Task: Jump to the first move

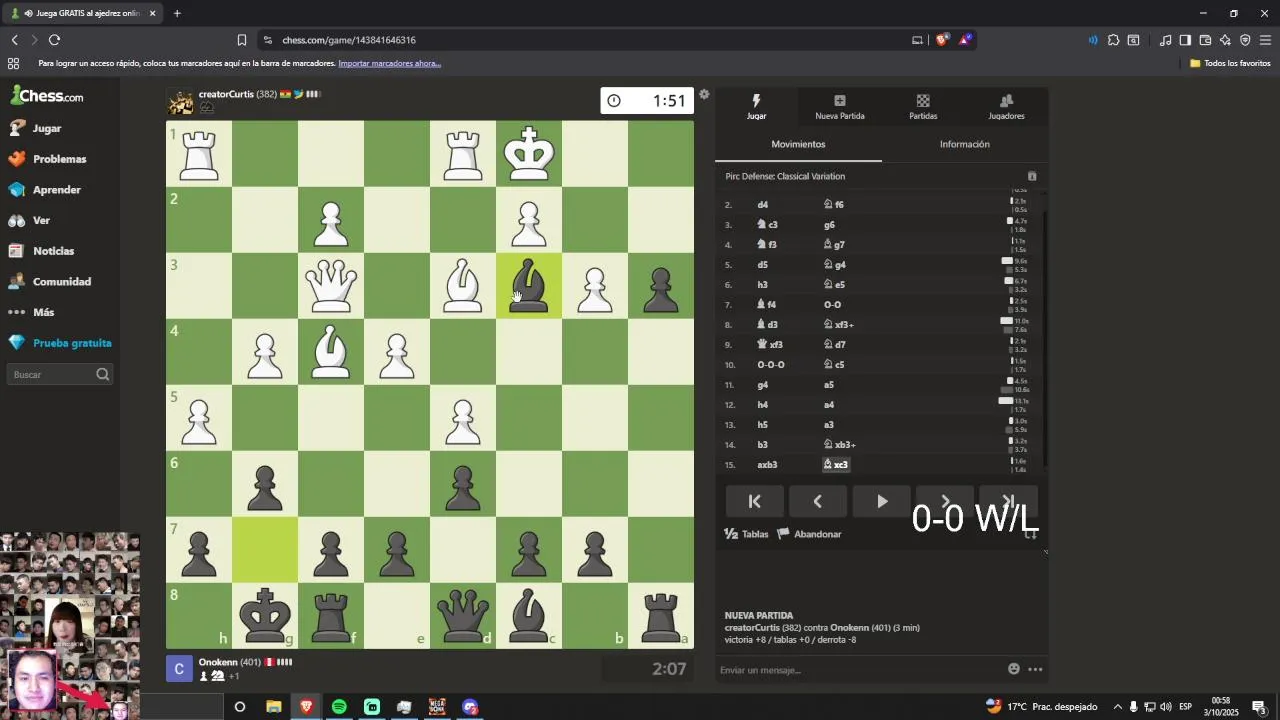Action: [755, 501]
